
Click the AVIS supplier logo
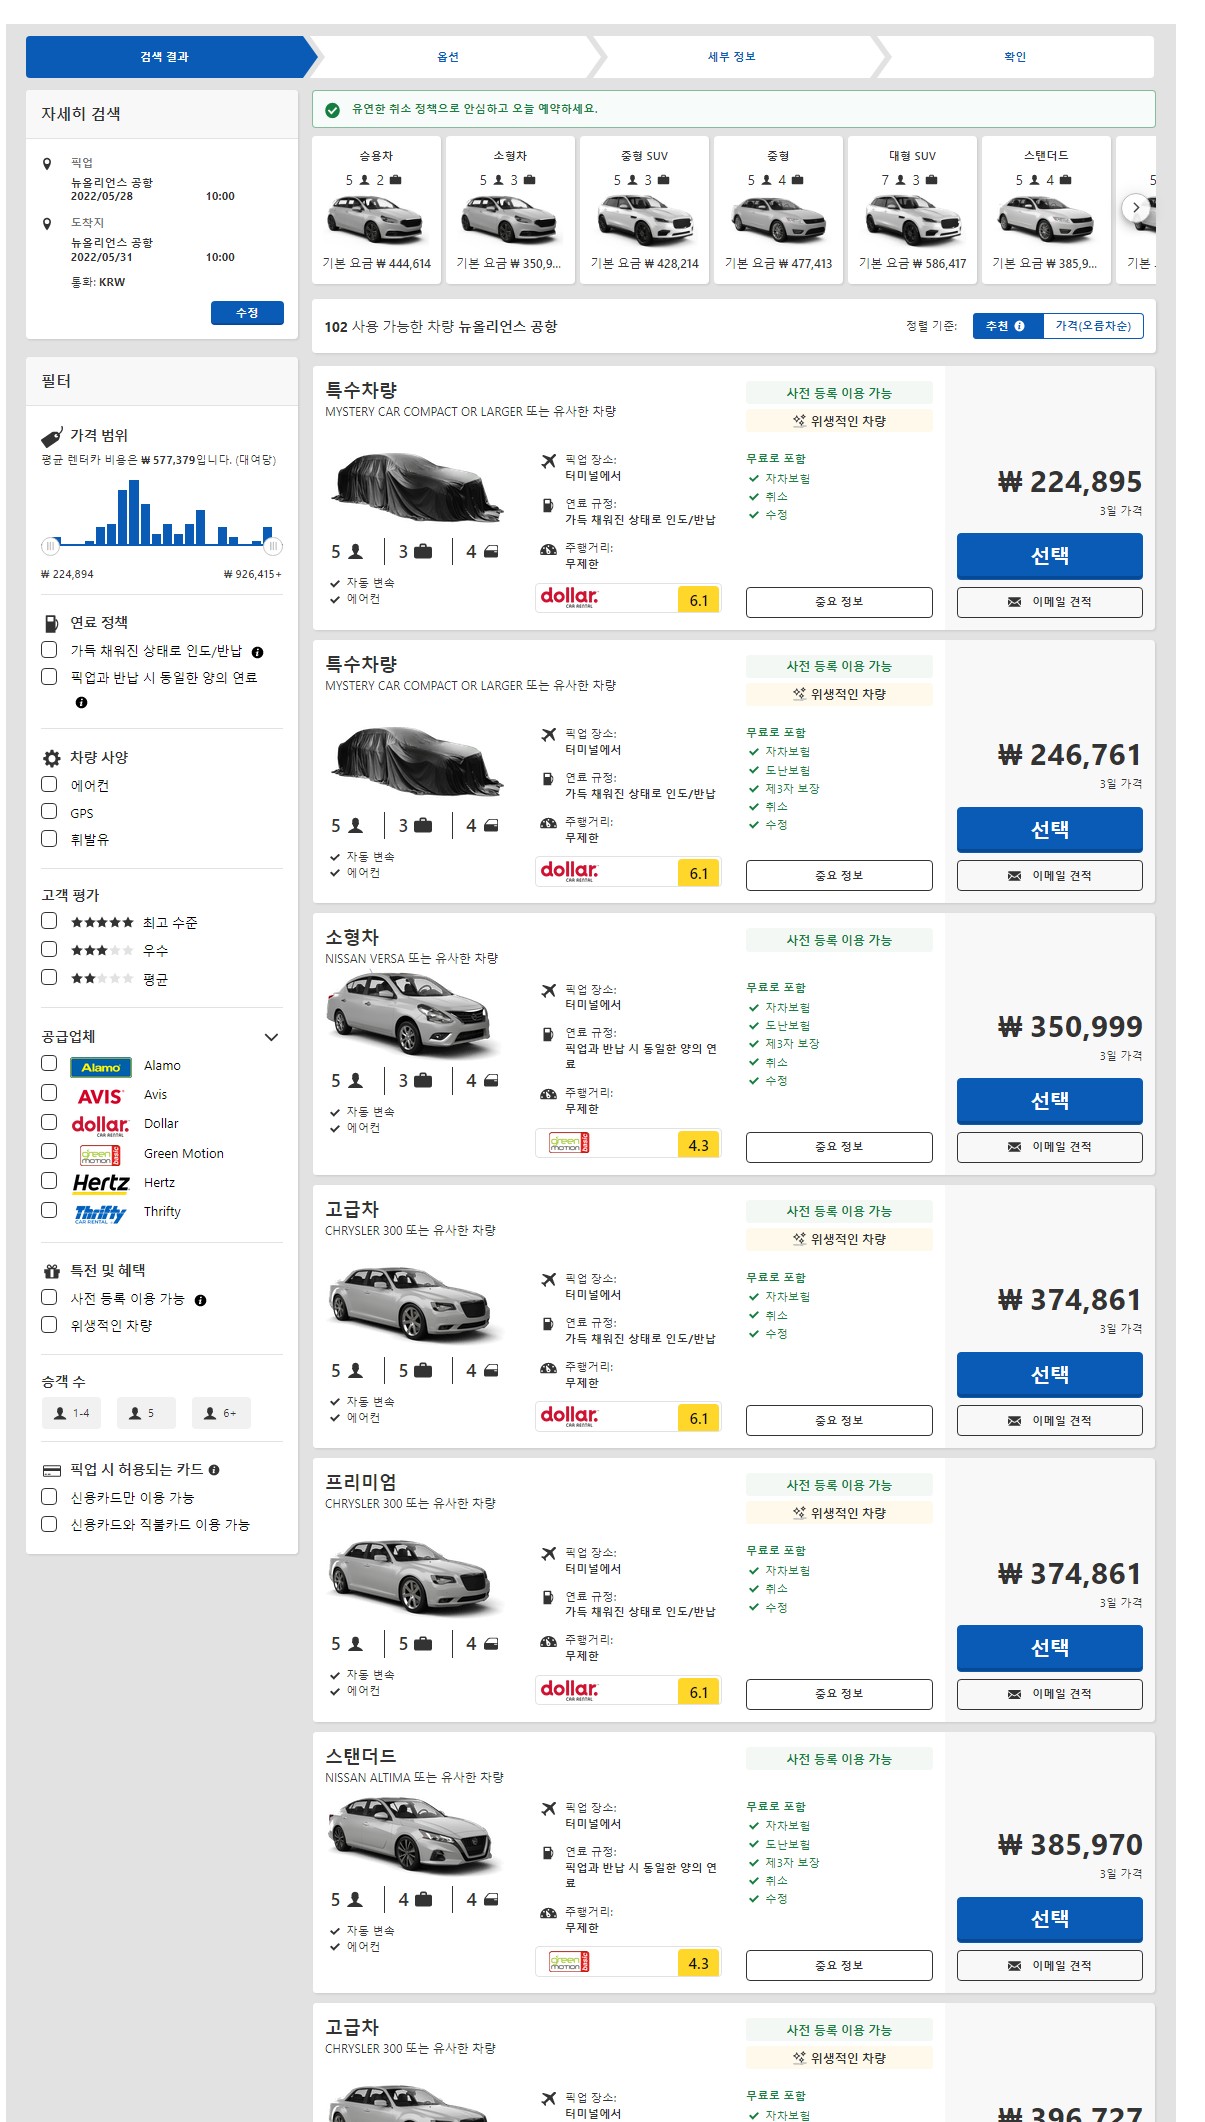(x=101, y=1096)
